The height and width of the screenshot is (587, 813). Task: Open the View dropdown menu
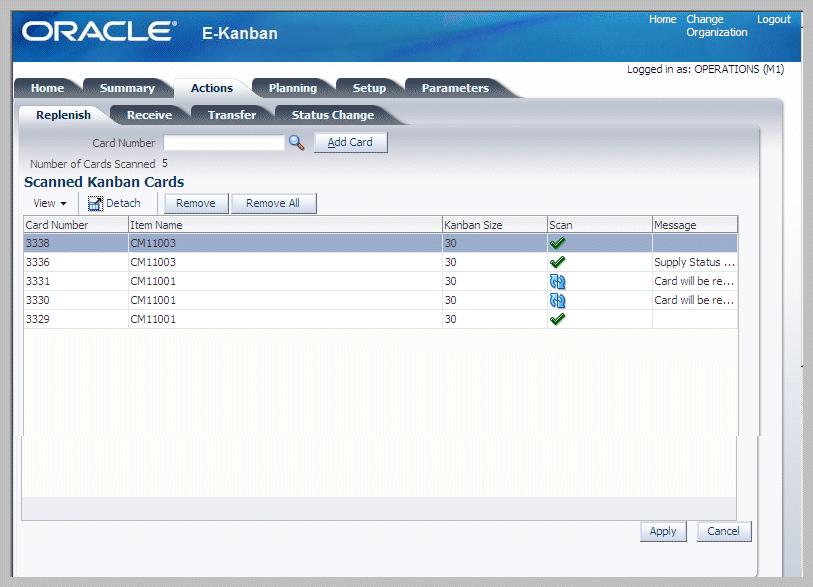(x=50, y=203)
